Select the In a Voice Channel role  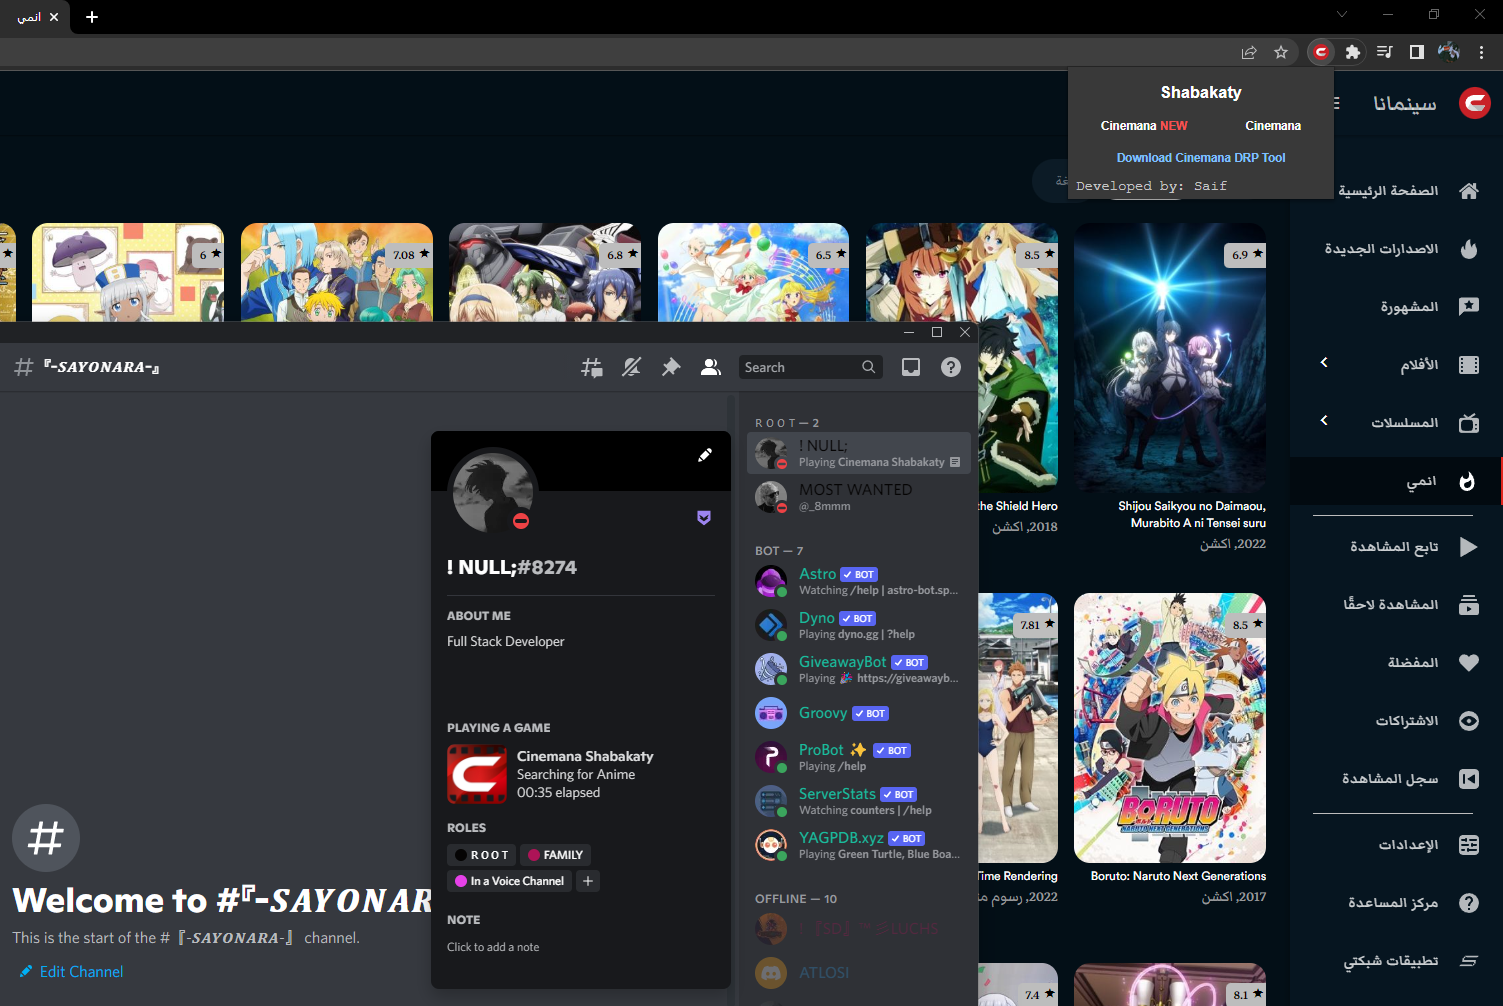click(x=510, y=881)
